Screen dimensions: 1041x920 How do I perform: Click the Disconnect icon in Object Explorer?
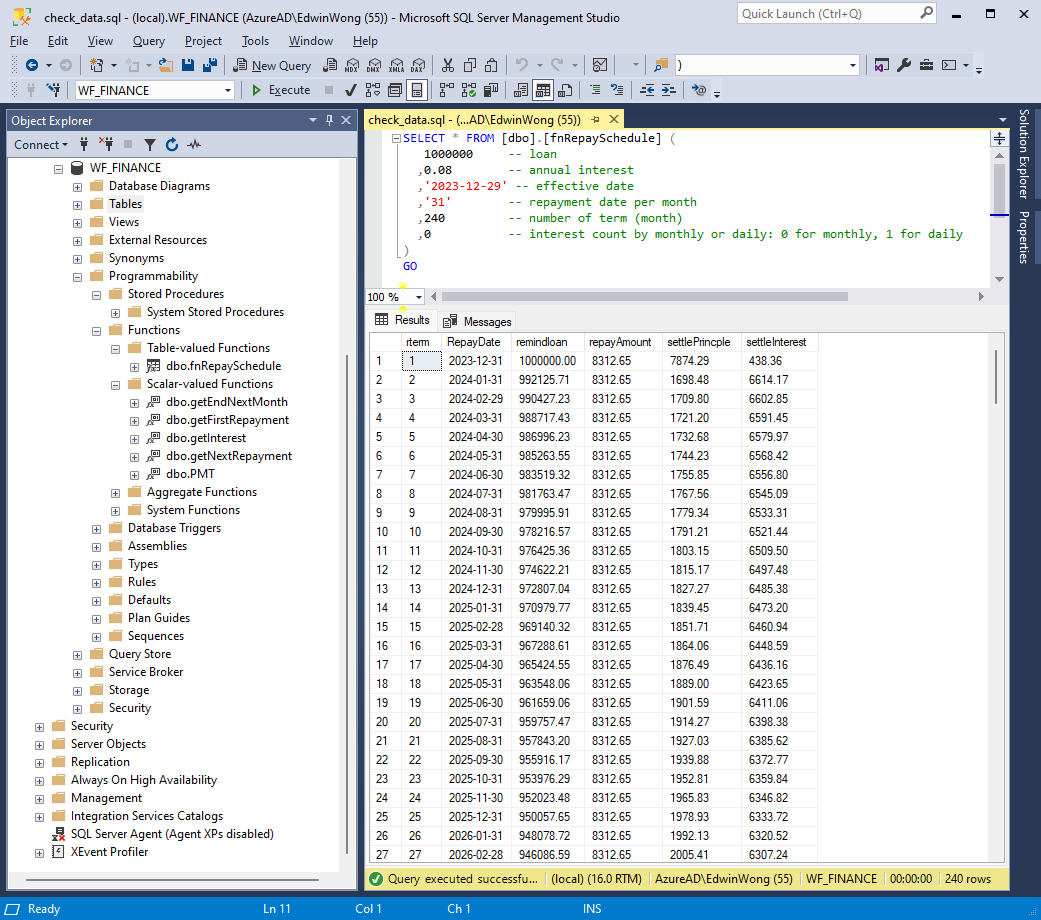[x=105, y=144]
